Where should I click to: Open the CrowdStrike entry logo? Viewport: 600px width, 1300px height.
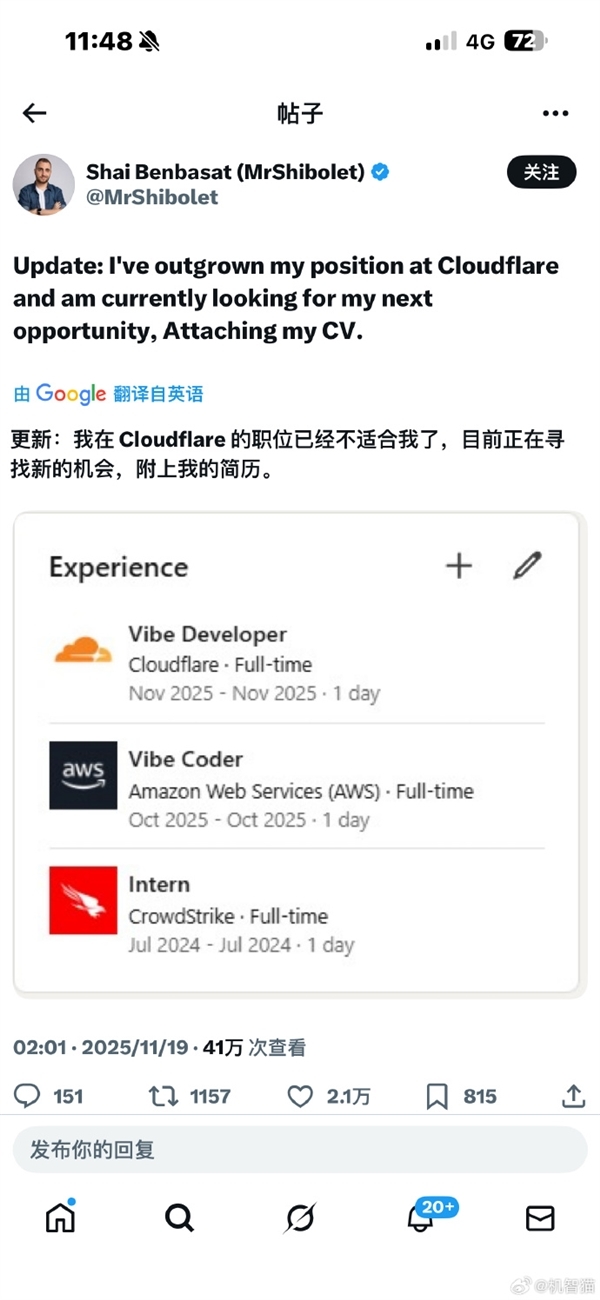tap(83, 901)
